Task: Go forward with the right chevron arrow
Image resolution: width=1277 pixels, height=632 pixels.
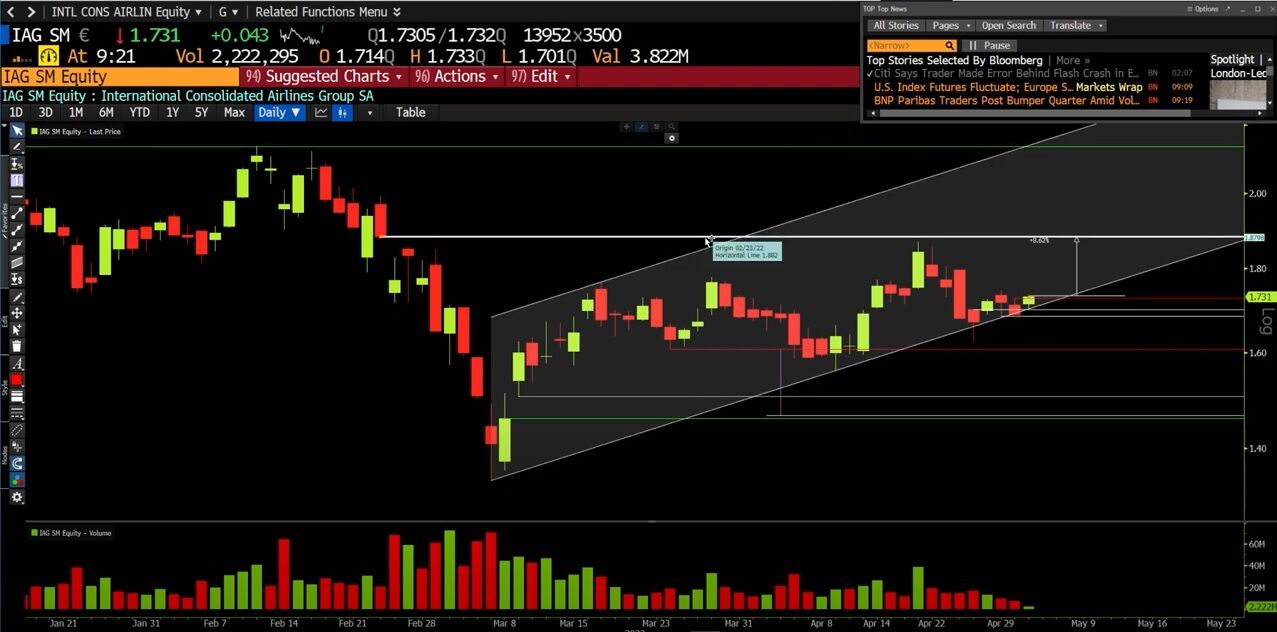Action: click(31, 12)
